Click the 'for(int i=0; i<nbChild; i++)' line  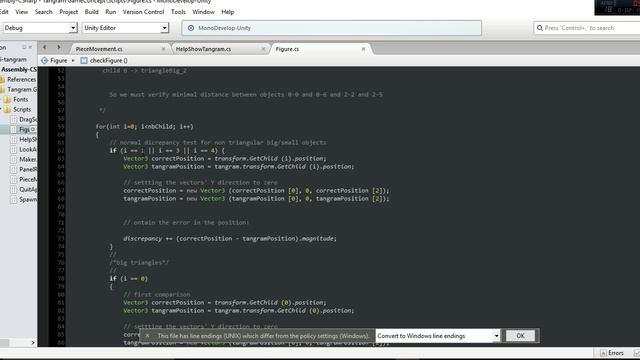[x=144, y=127]
